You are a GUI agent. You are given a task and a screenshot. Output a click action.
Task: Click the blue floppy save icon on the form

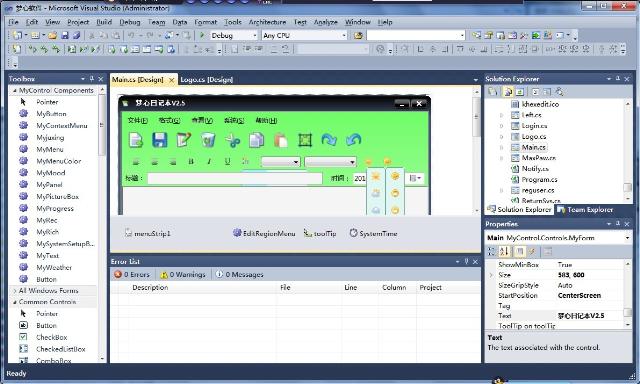tap(160, 140)
